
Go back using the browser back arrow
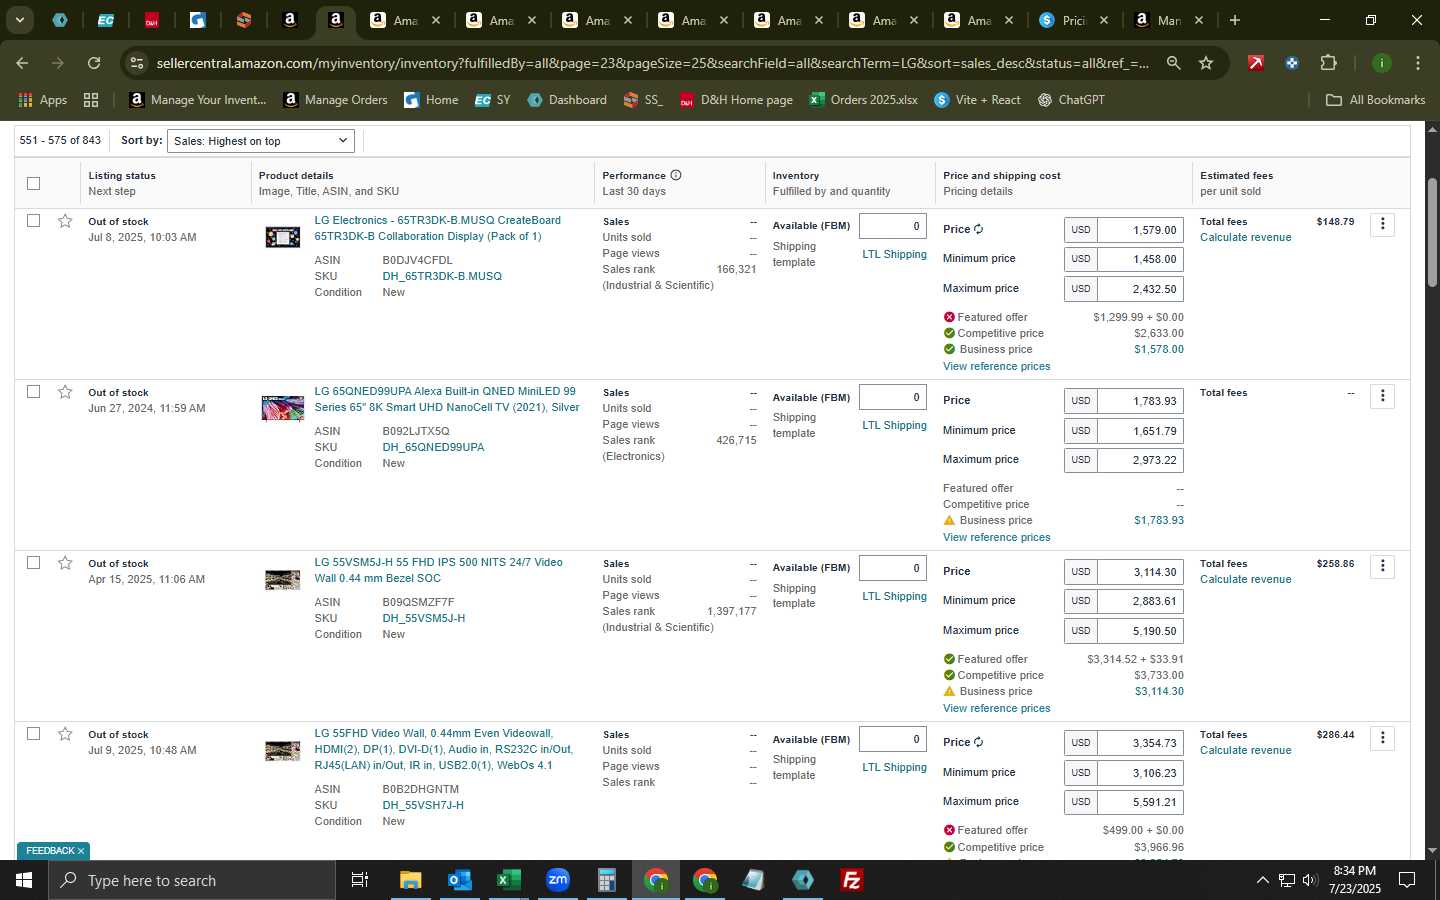point(22,63)
